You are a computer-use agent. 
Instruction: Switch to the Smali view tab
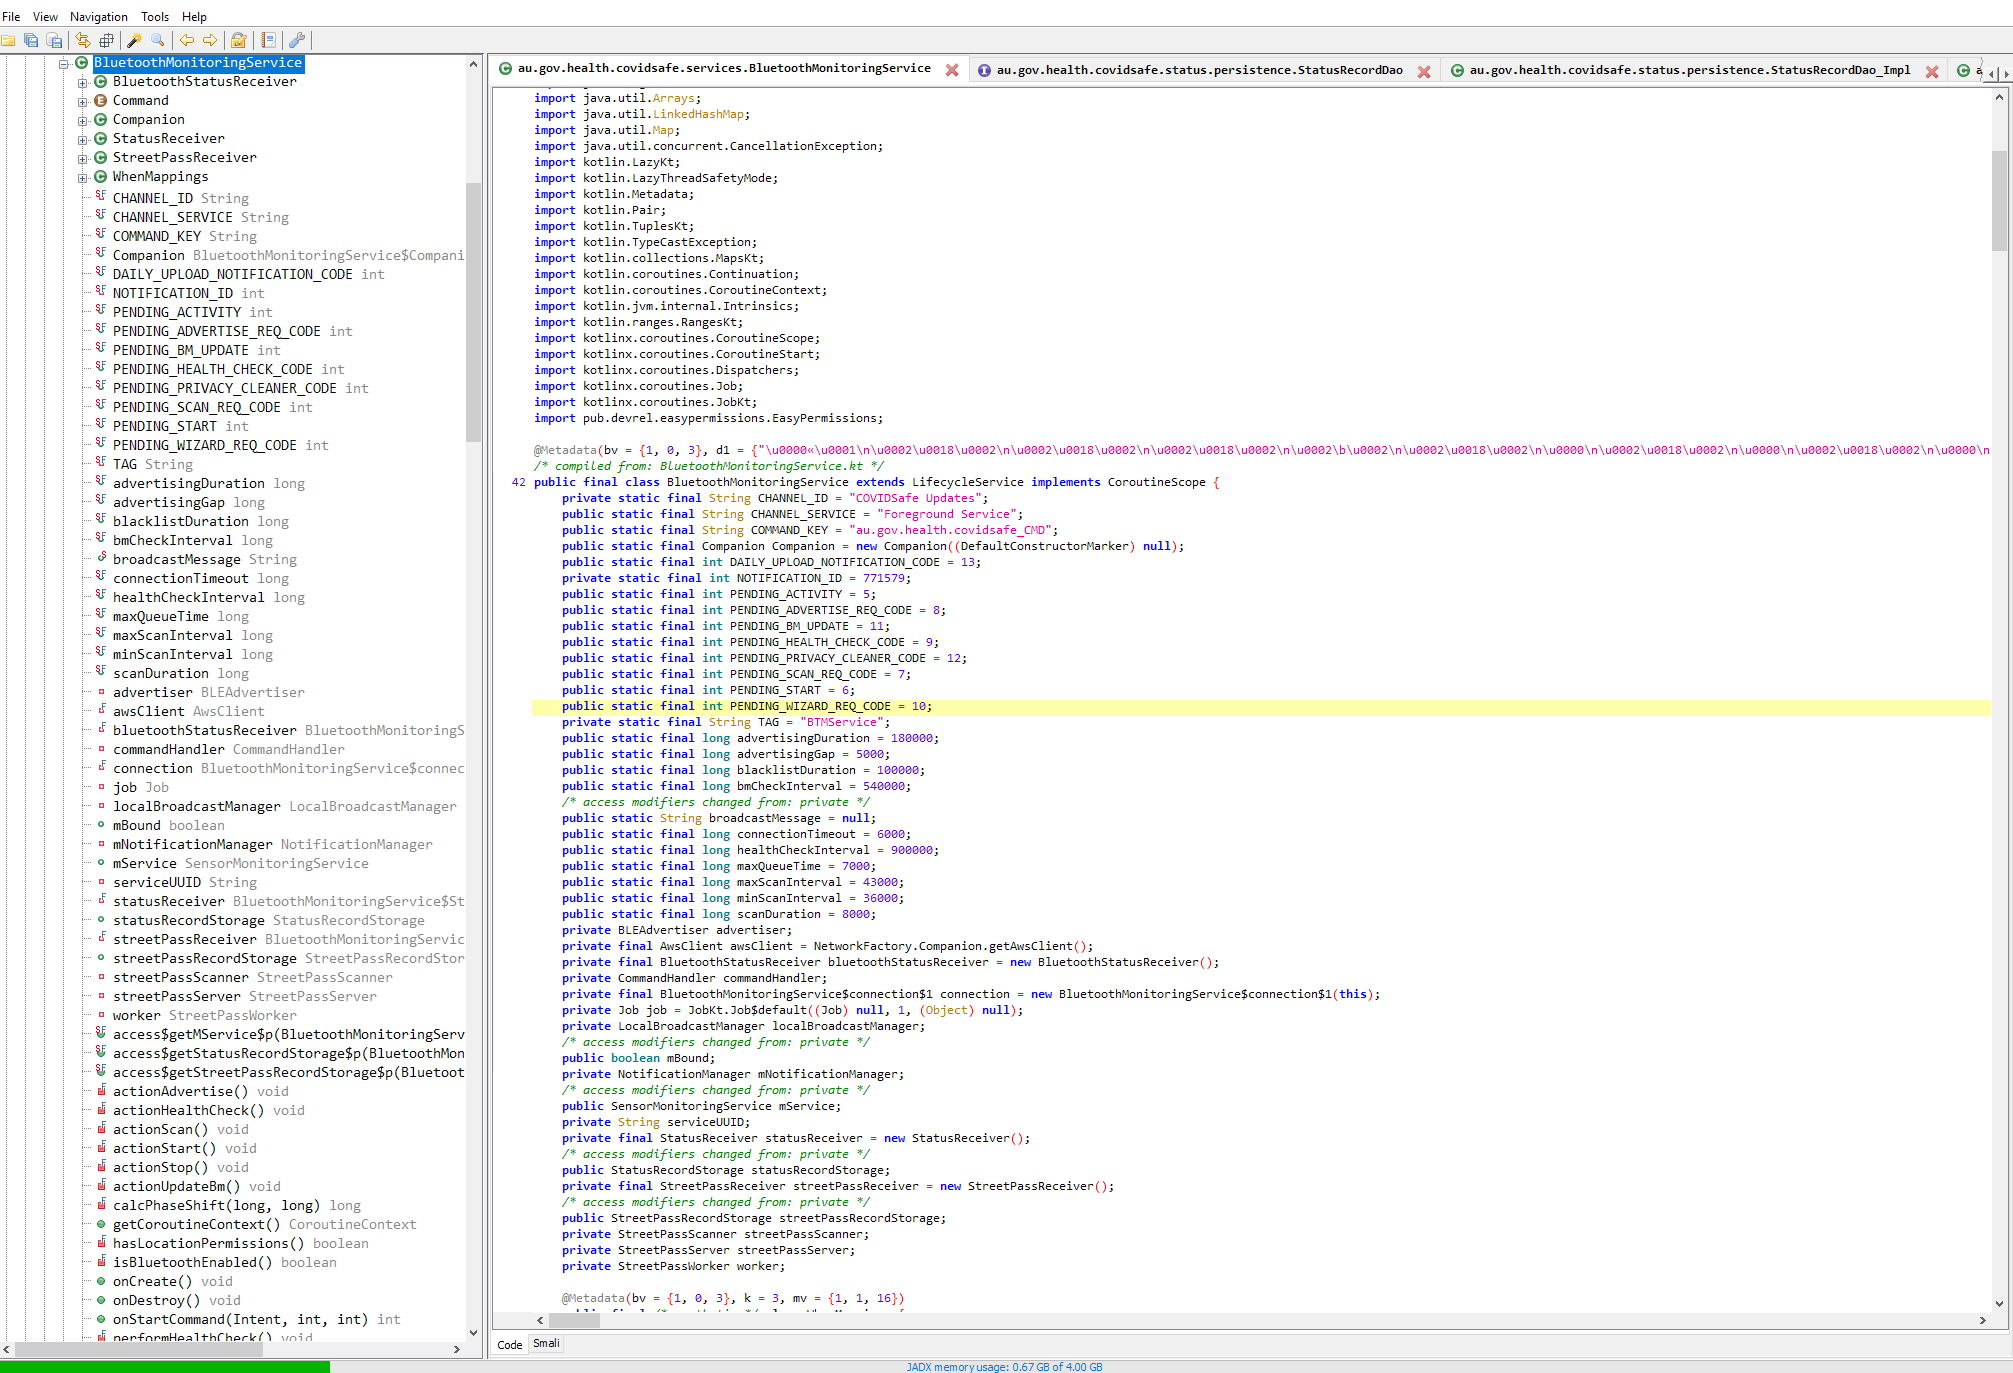coord(546,1344)
